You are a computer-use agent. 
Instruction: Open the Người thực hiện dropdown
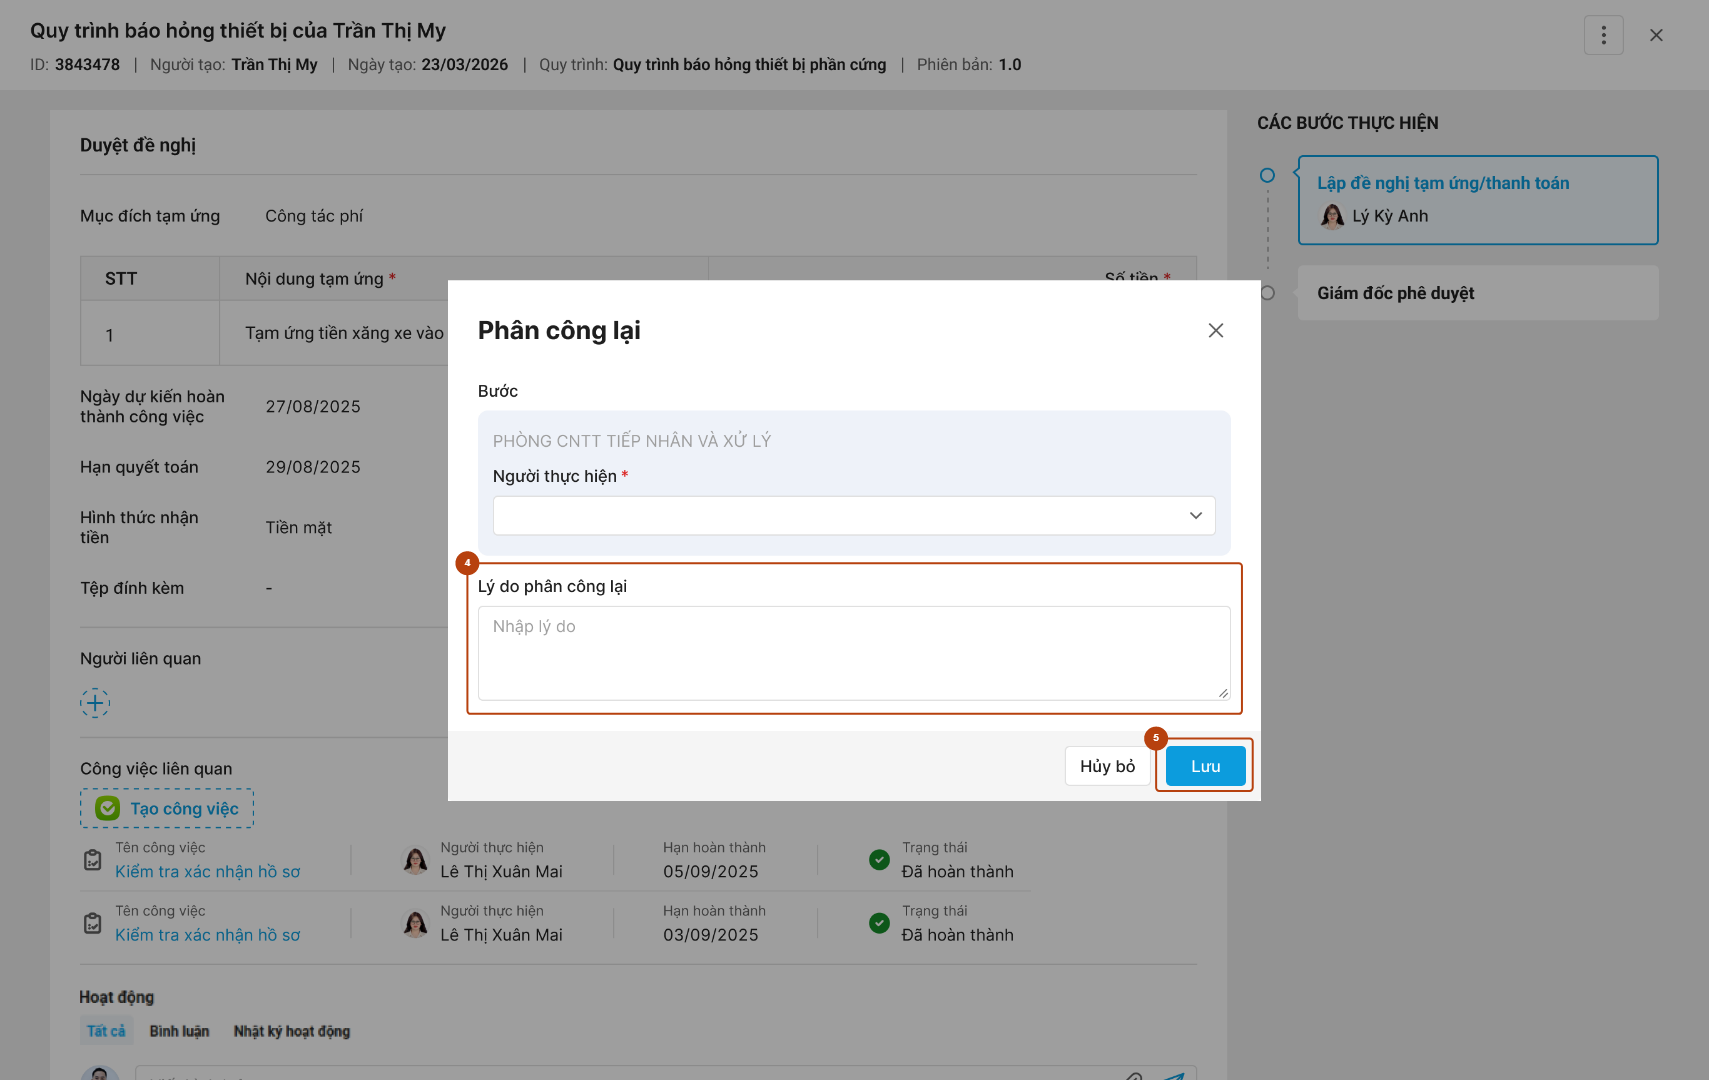click(x=840, y=516)
